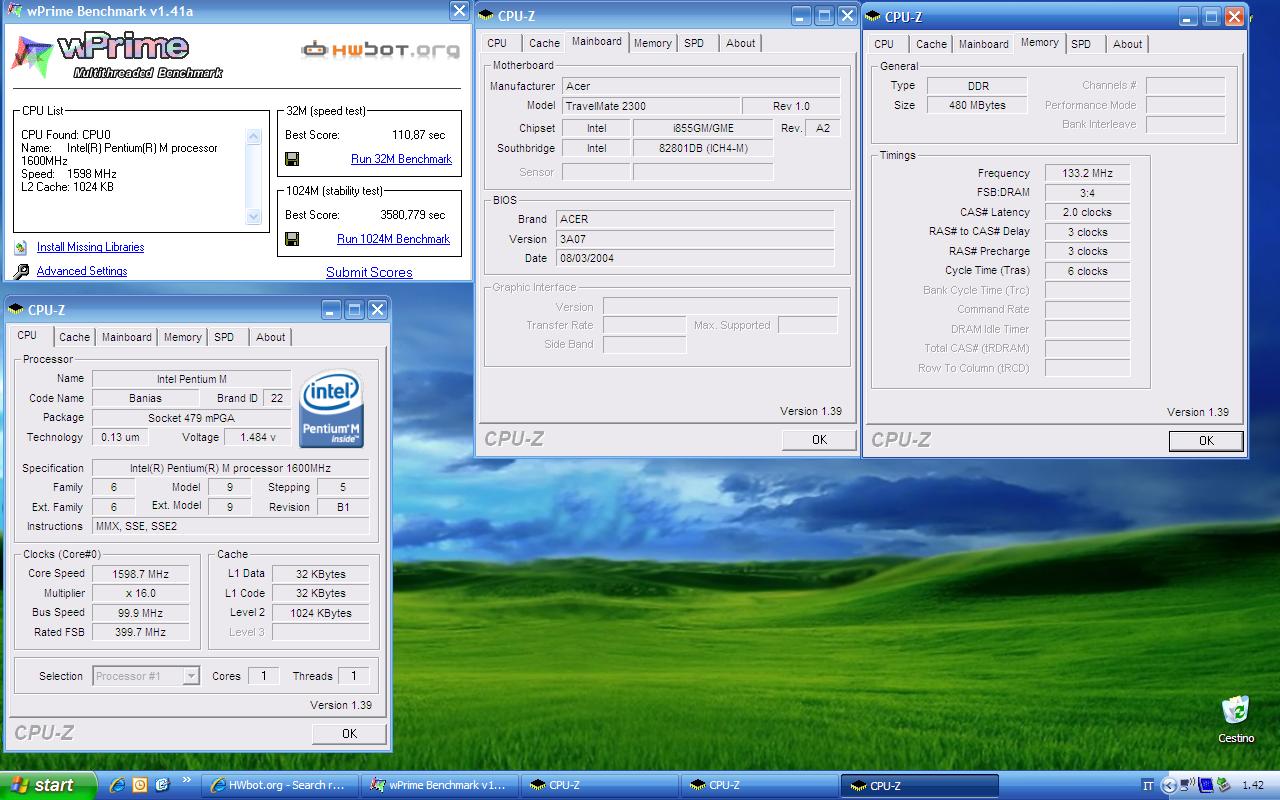Image resolution: width=1280 pixels, height=800 pixels.
Task: Click Submit Scores link
Action: point(369,272)
